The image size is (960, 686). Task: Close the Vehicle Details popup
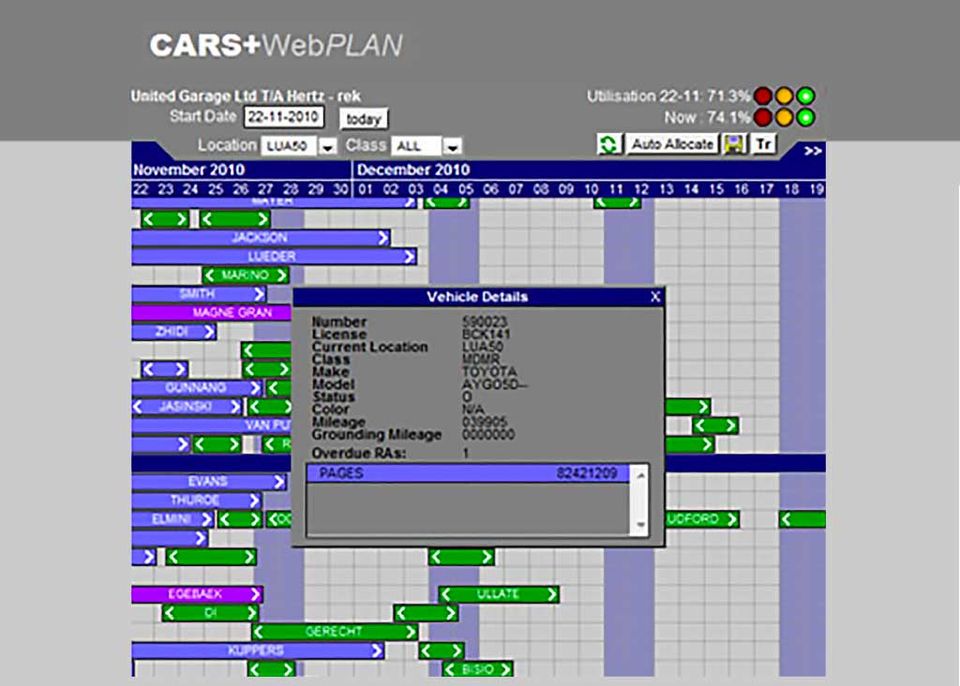(655, 297)
